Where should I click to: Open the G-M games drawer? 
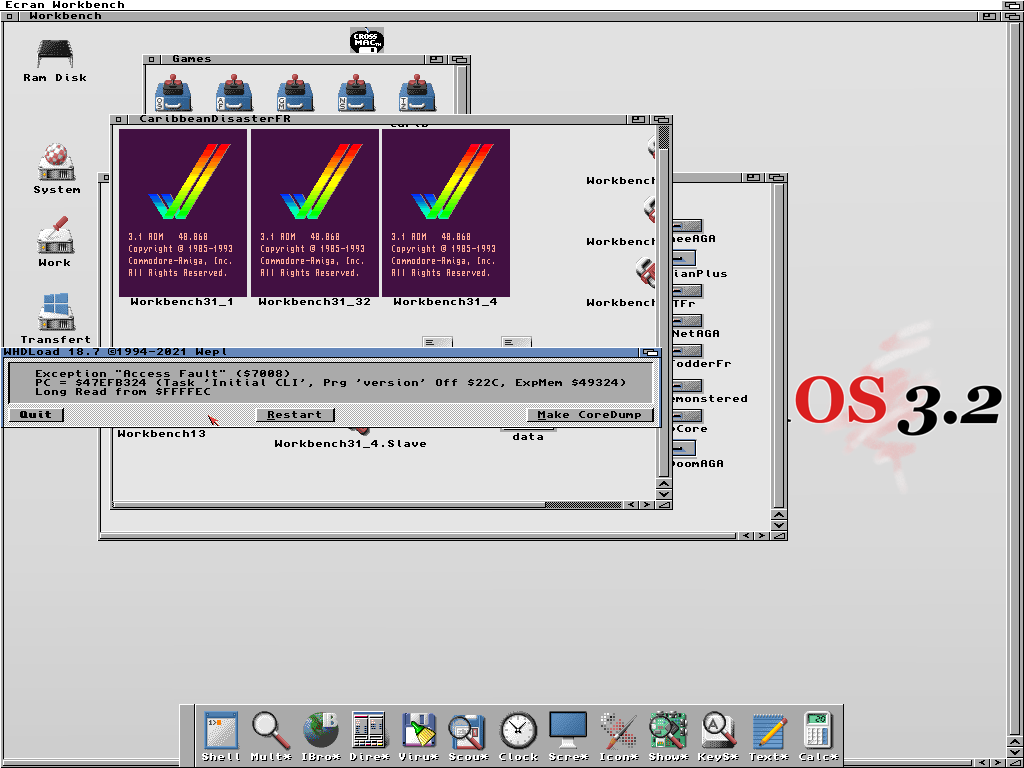(x=295, y=93)
